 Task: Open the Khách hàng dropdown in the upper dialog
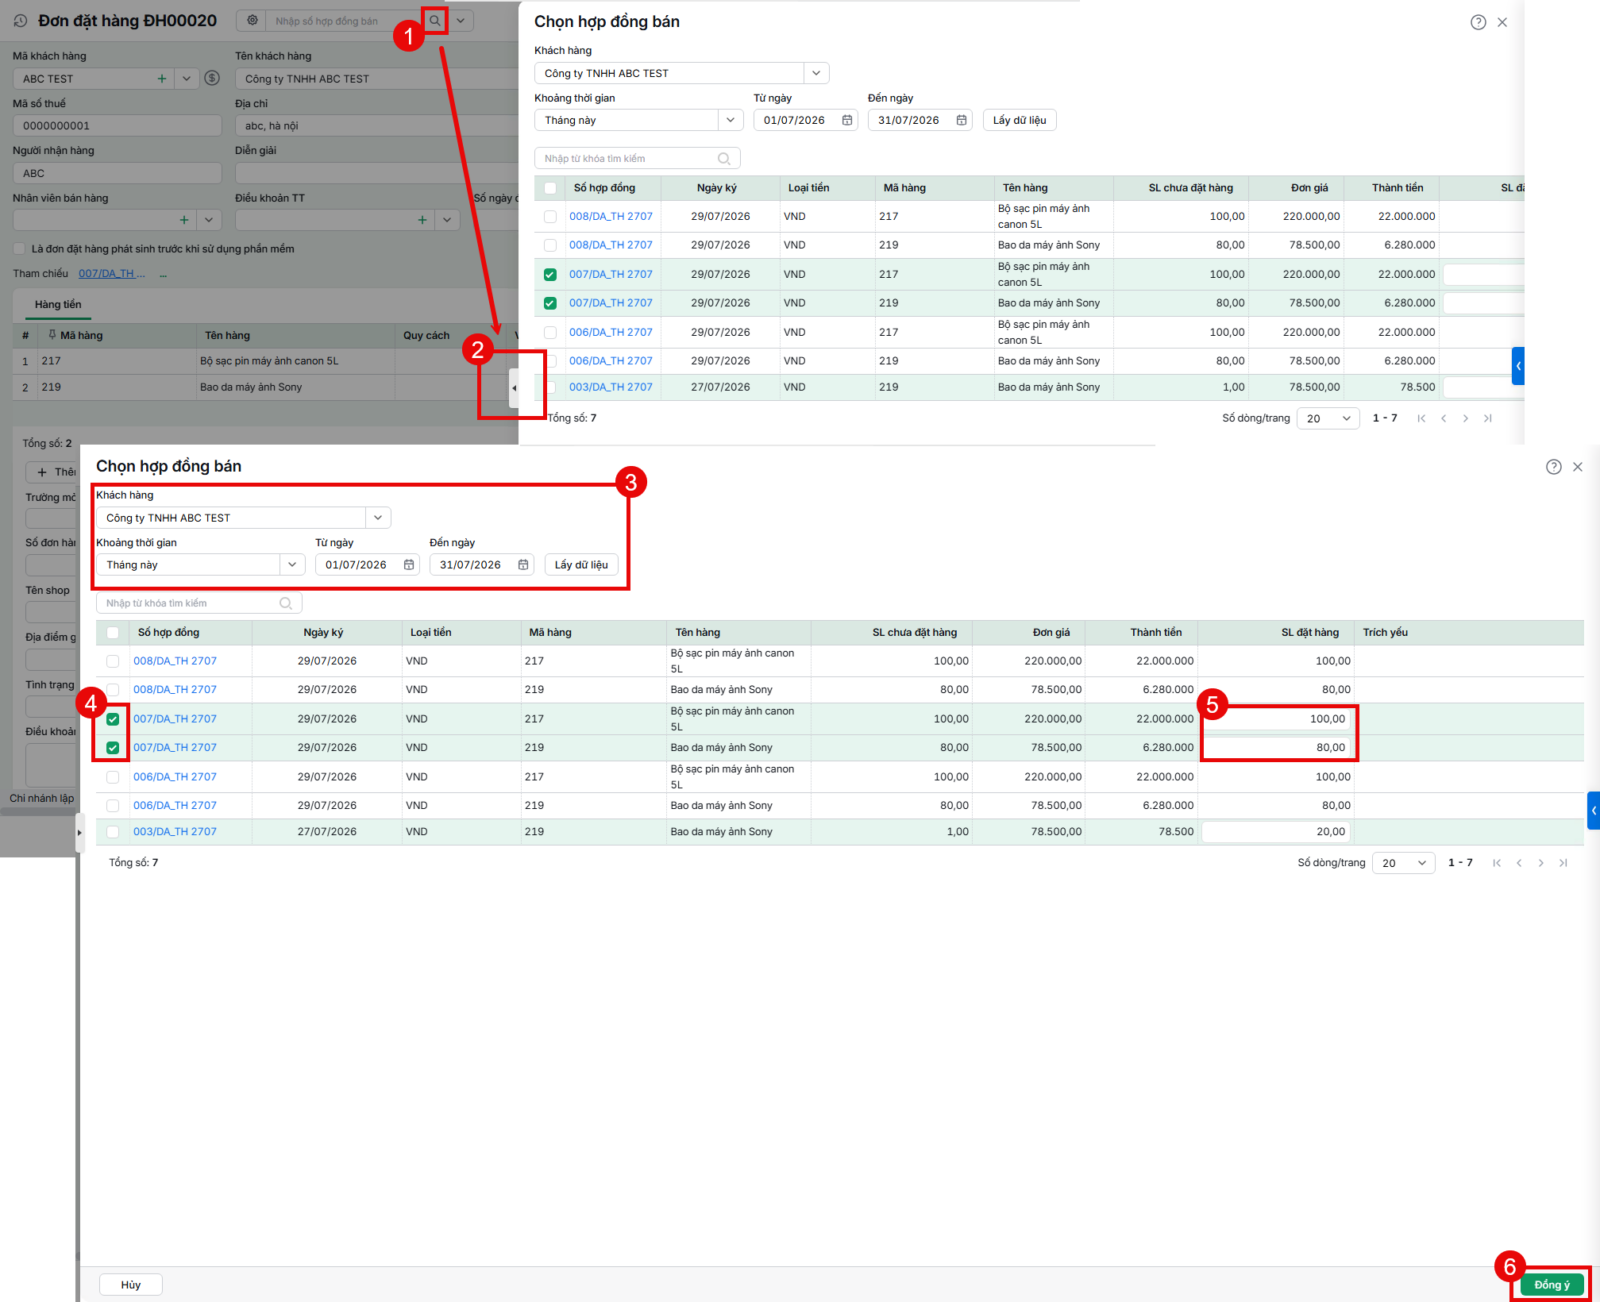point(816,73)
